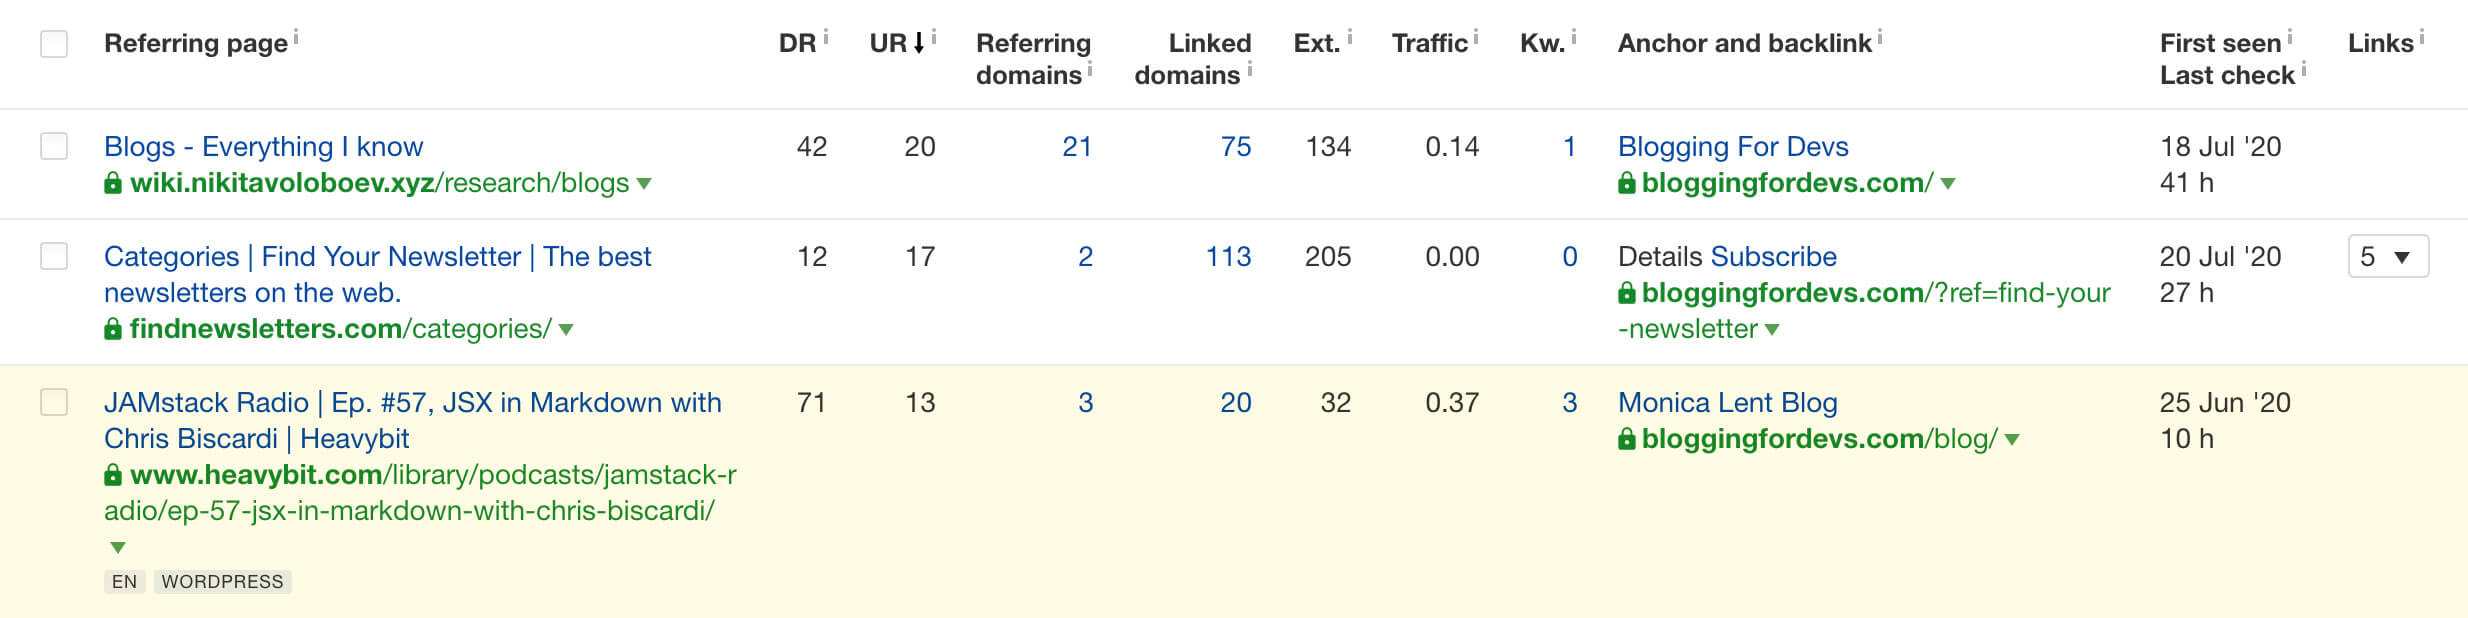Expand the findnewsletters.com/categories/ URL arrow
The image size is (2468, 618).
pyautogui.click(x=566, y=329)
